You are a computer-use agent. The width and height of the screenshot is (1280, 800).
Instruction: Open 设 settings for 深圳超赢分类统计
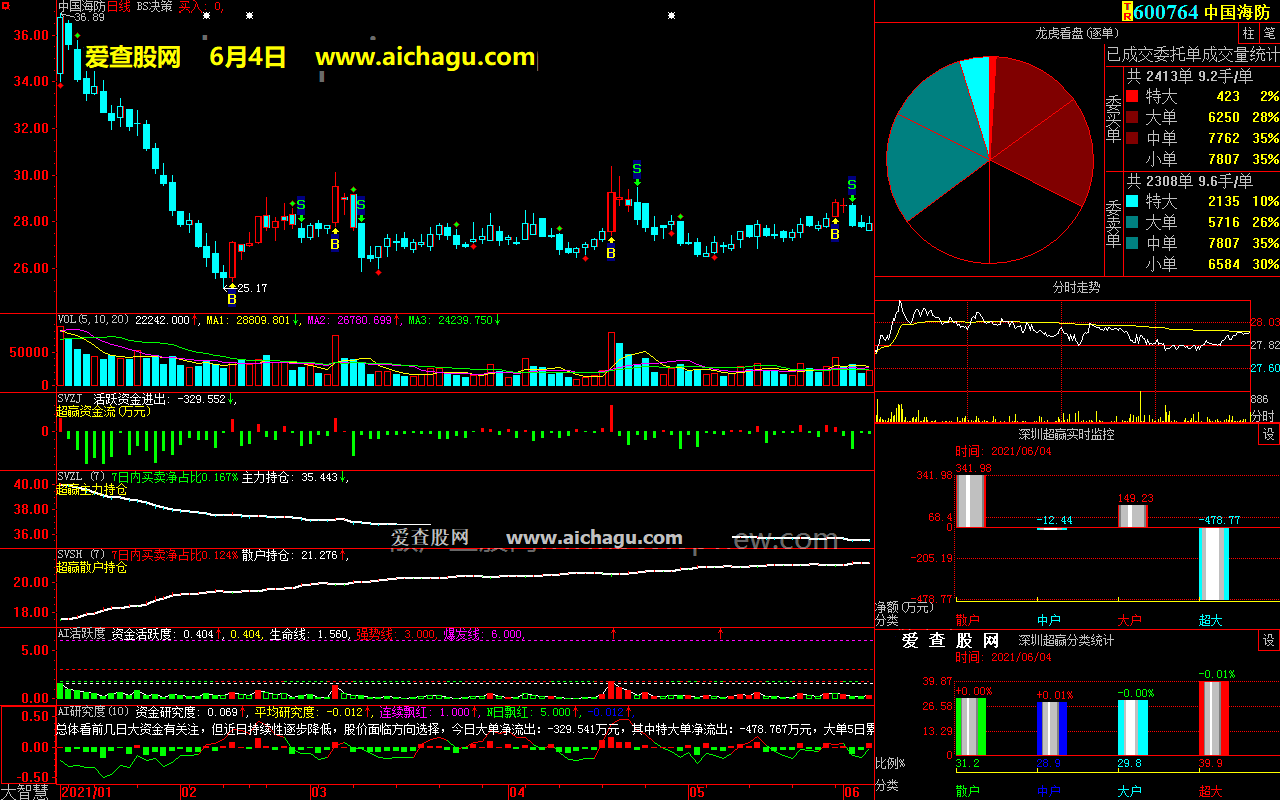[x=1269, y=640]
